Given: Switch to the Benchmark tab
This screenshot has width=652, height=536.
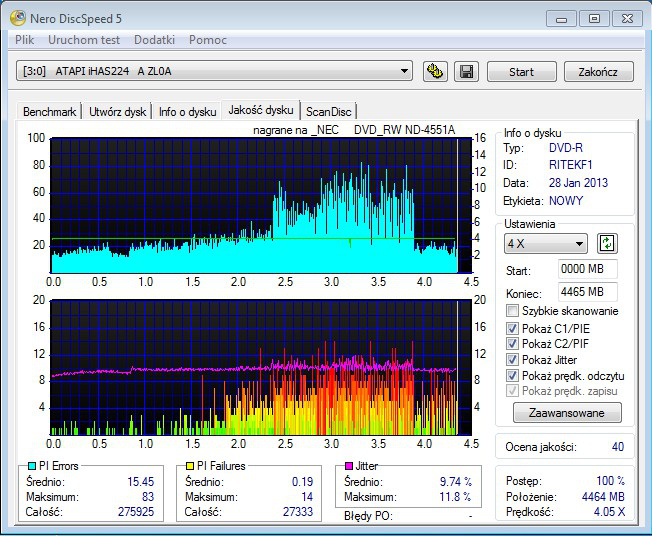Looking at the screenshot, I should [x=49, y=112].
